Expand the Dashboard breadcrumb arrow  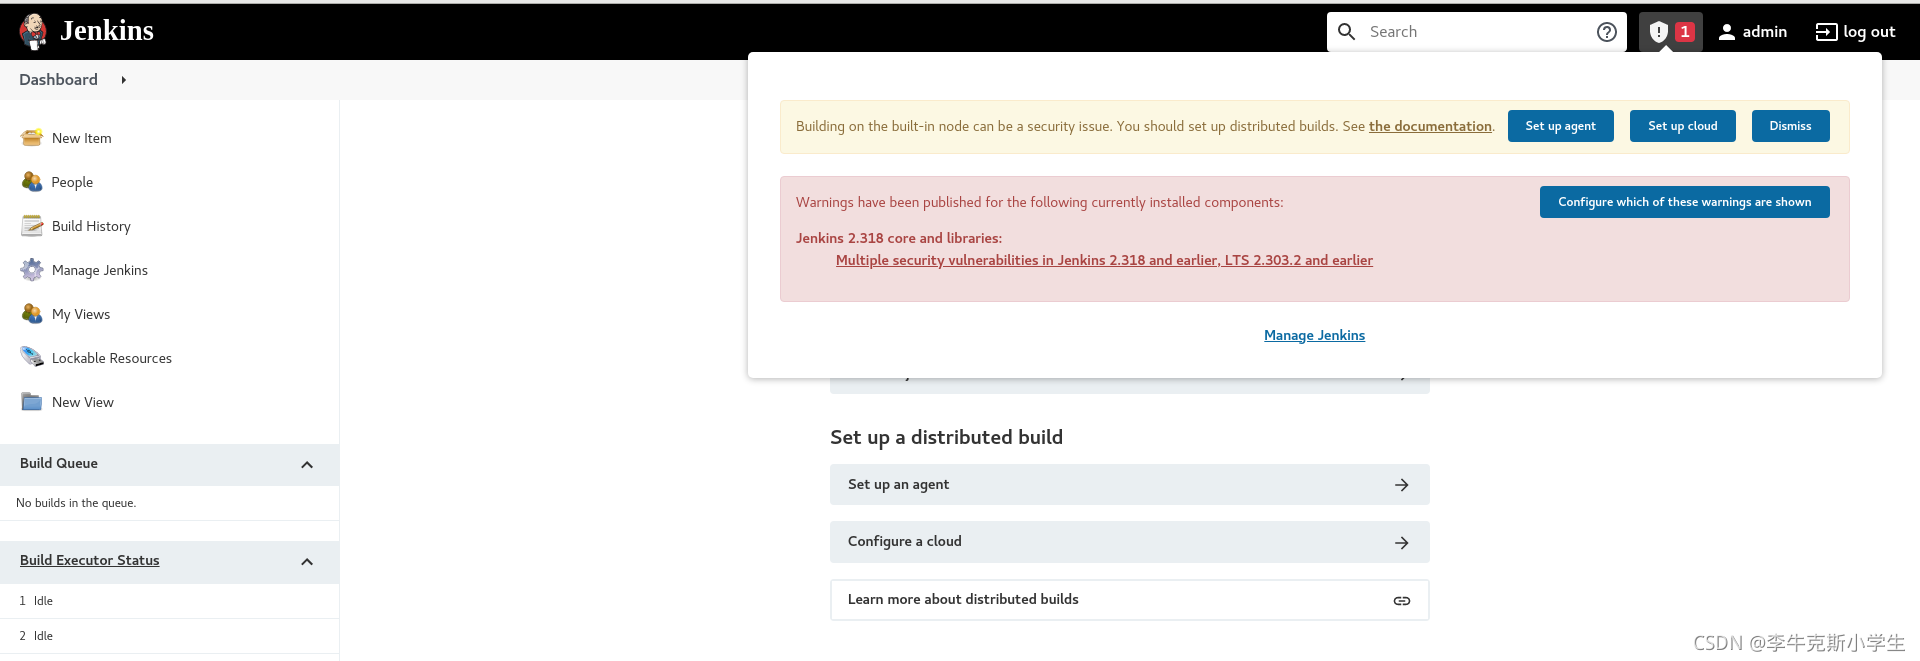click(124, 80)
